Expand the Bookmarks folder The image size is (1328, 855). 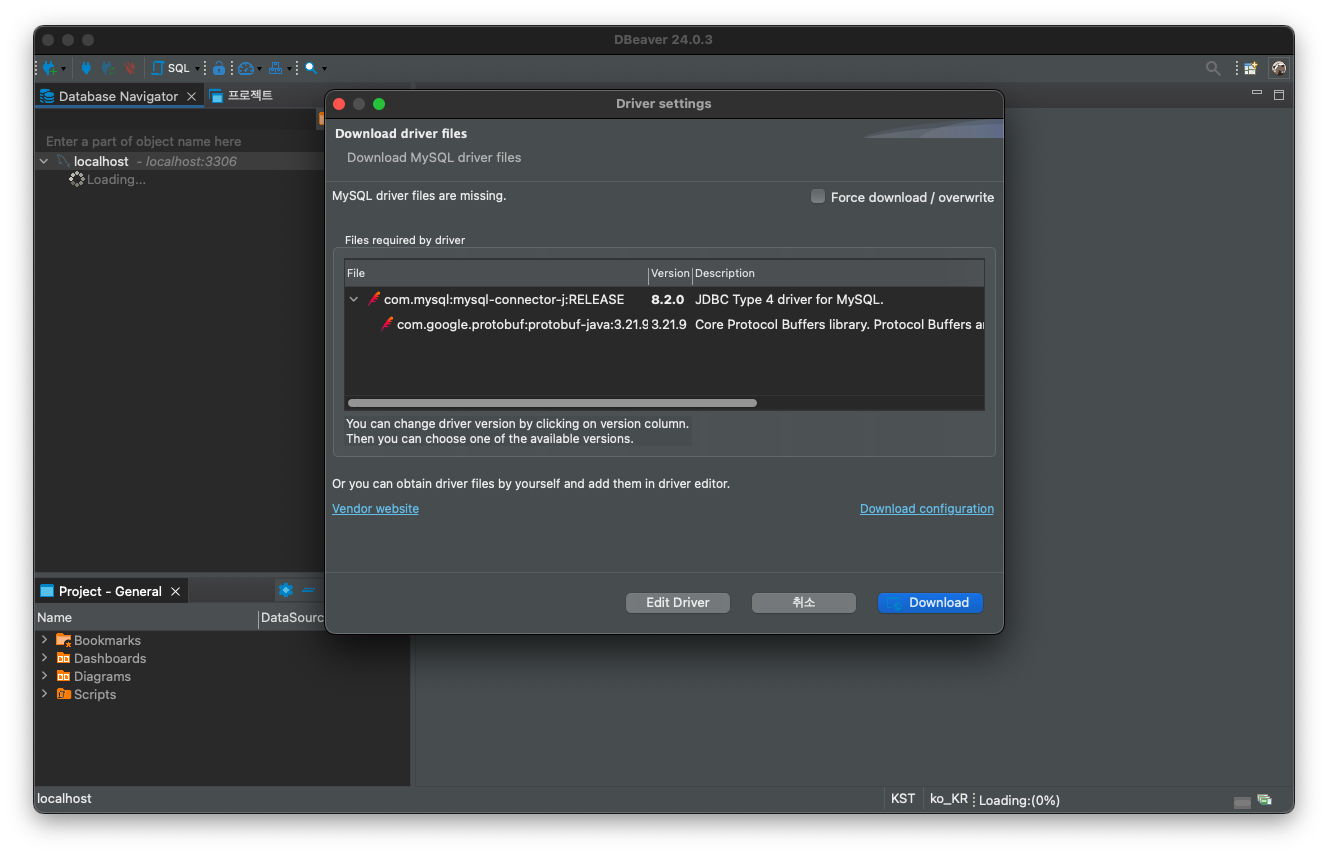pyautogui.click(x=44, y=640)
